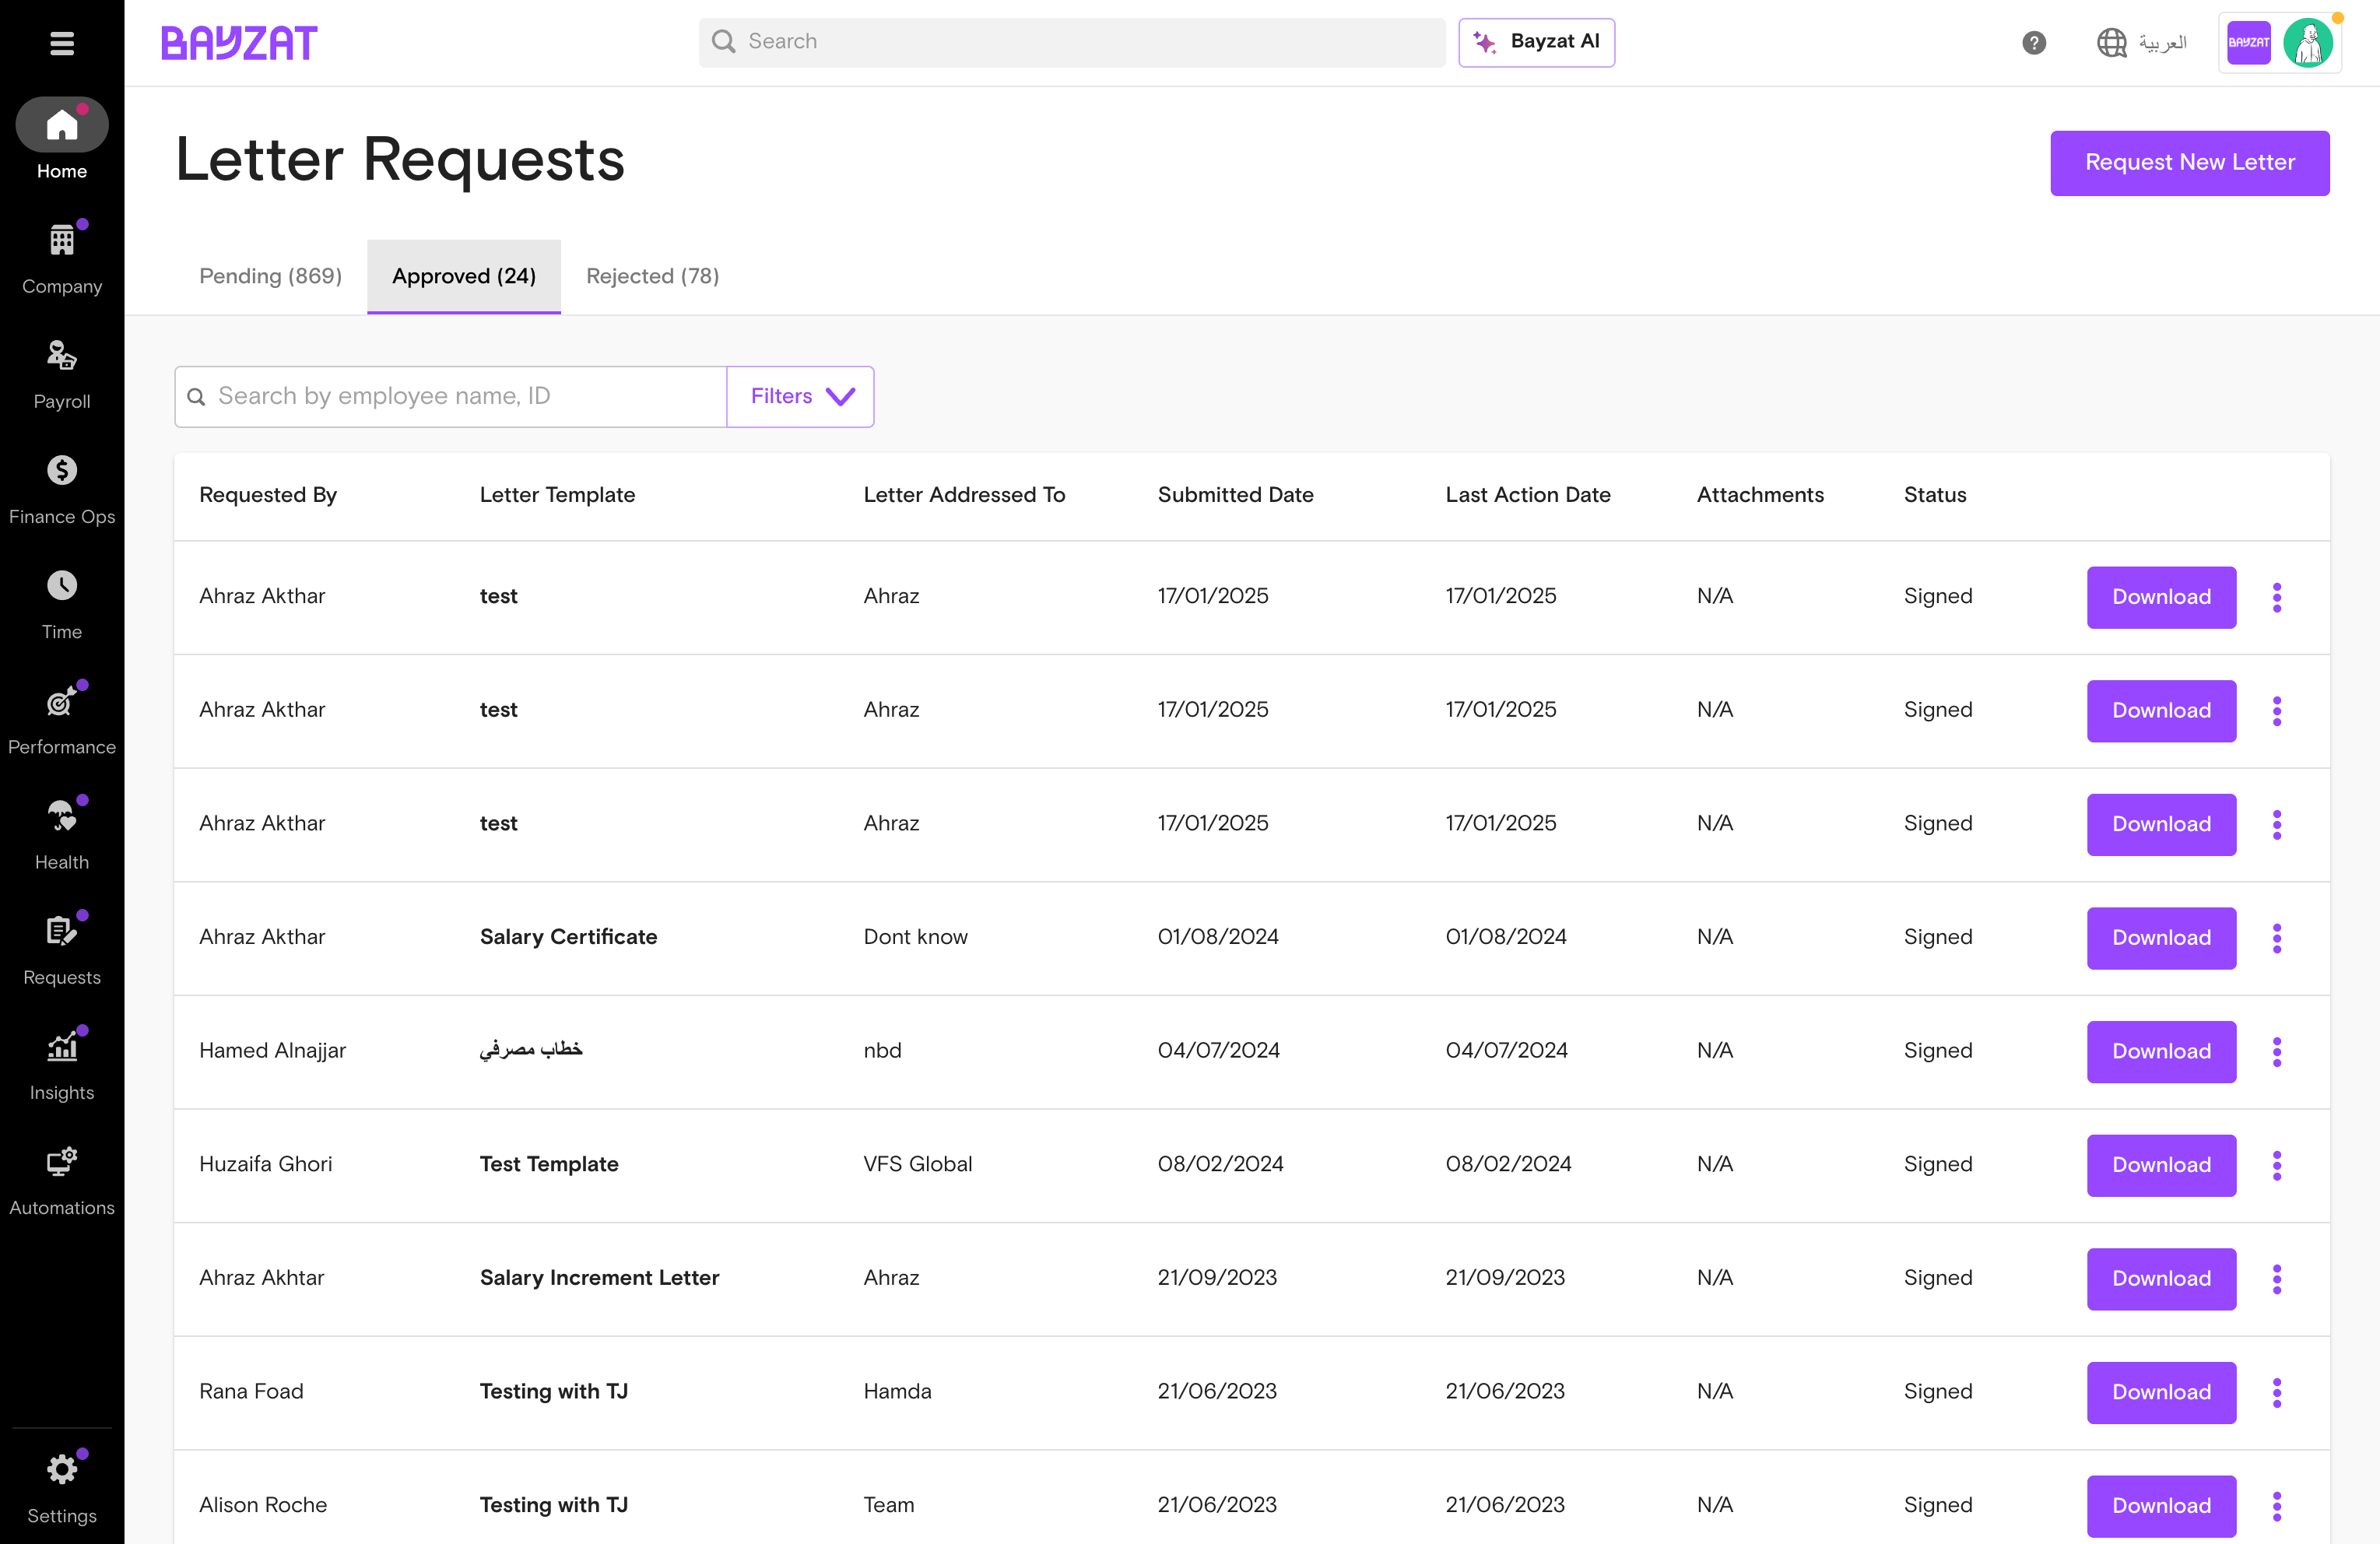Click the employee name search field
2380x1544 pixels.
point(451,396)
